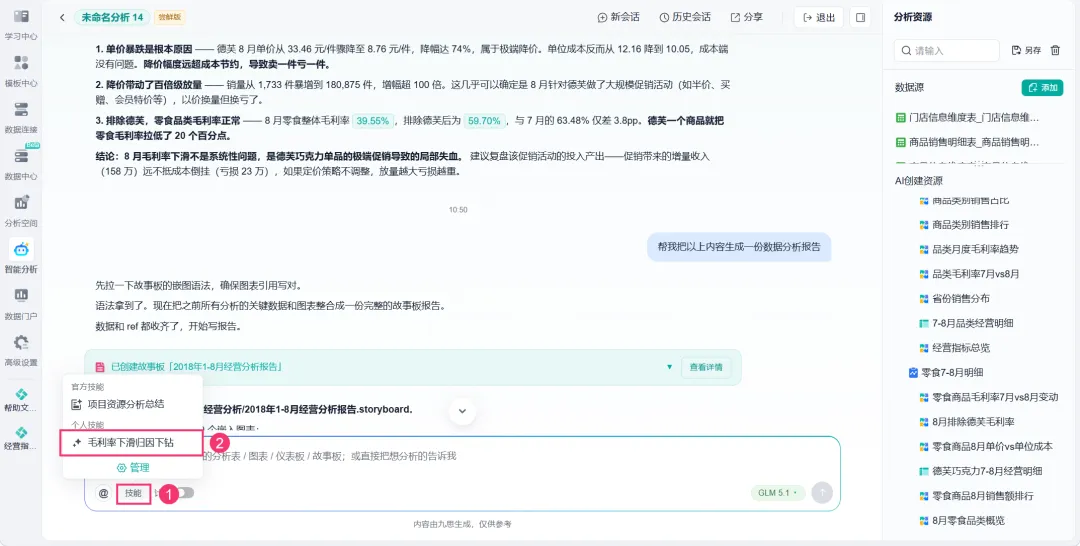Select 7-8月品类经营明细 resource
The image size is (1080, 546).
click(x=966, y=323)
